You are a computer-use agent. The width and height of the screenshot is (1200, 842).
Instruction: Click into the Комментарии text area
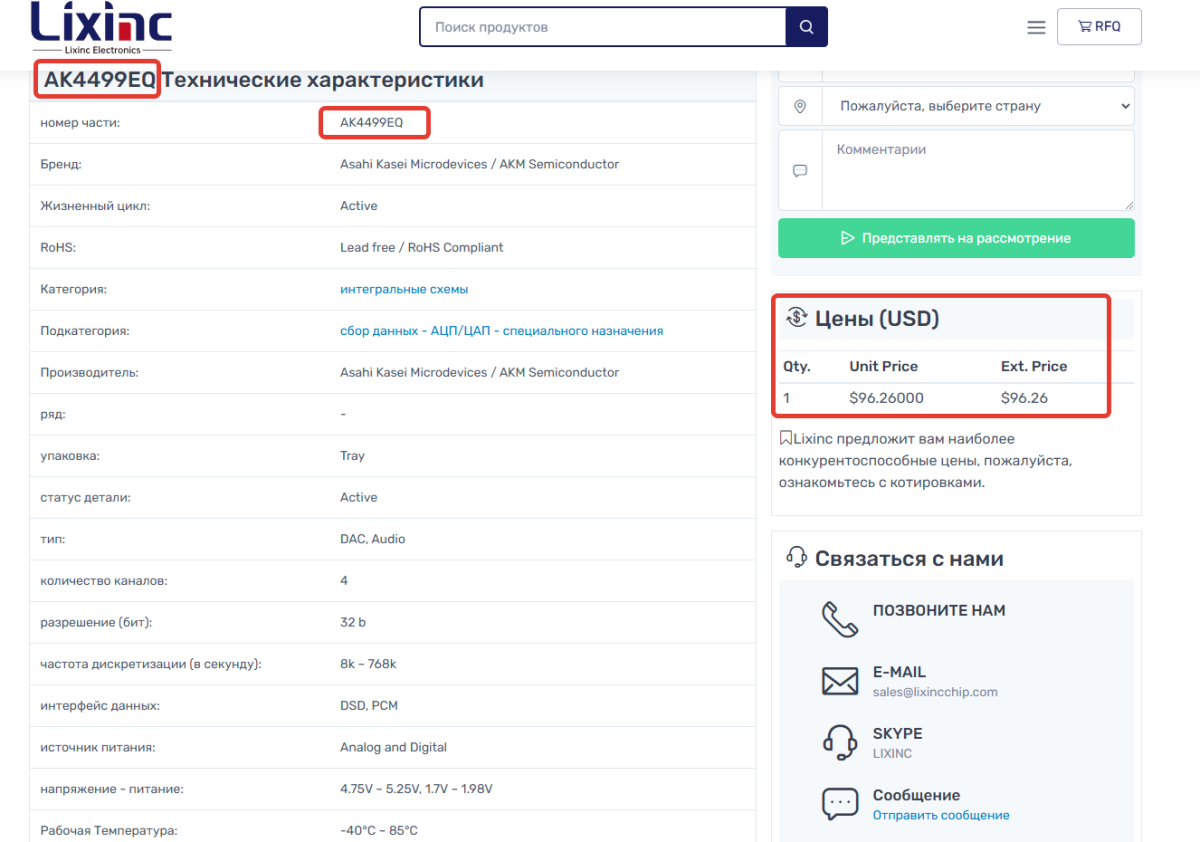click(x=978, y=170)
